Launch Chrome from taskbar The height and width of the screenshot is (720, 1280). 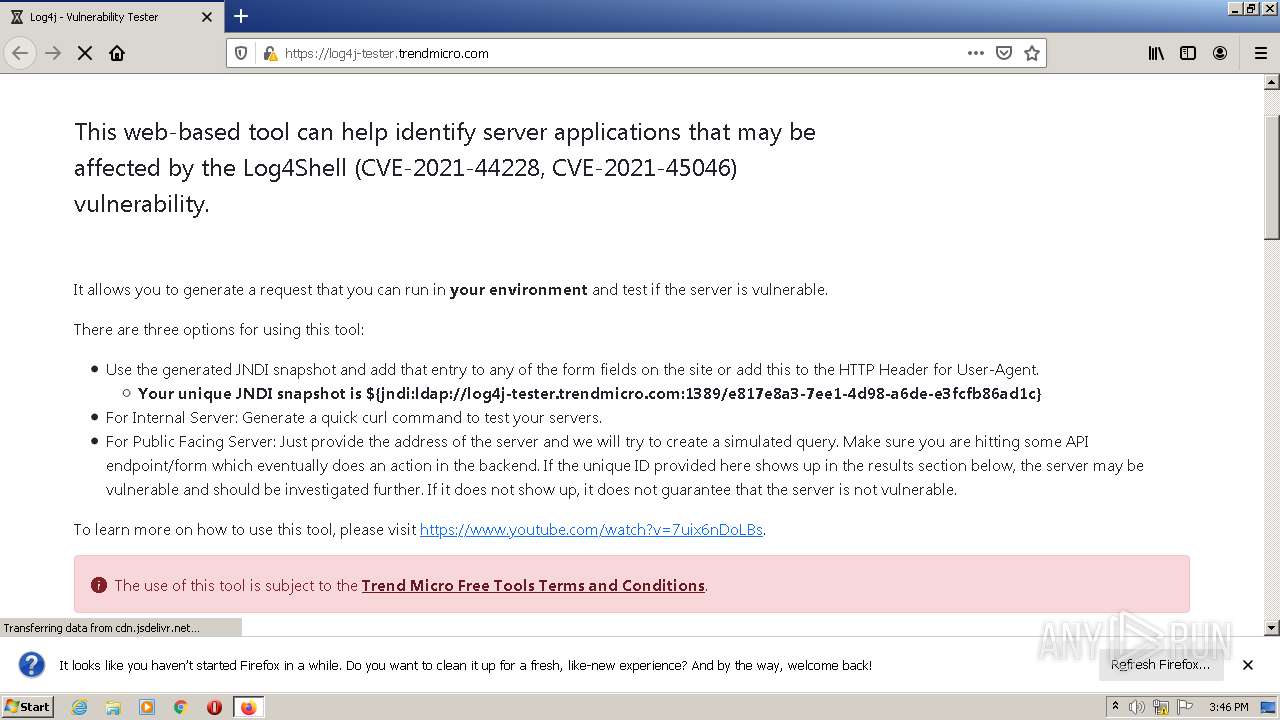pos(181,707)
